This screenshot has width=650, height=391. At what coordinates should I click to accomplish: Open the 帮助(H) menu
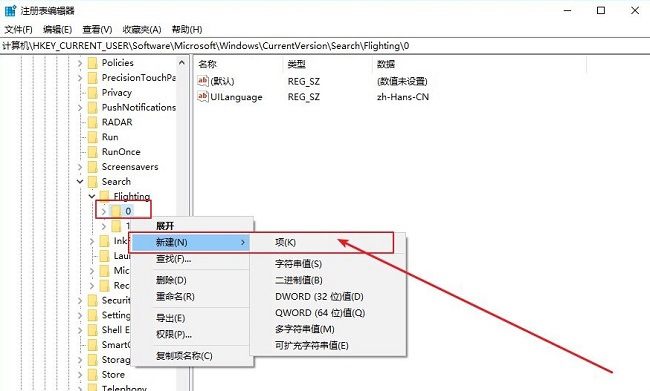[187, 29]
